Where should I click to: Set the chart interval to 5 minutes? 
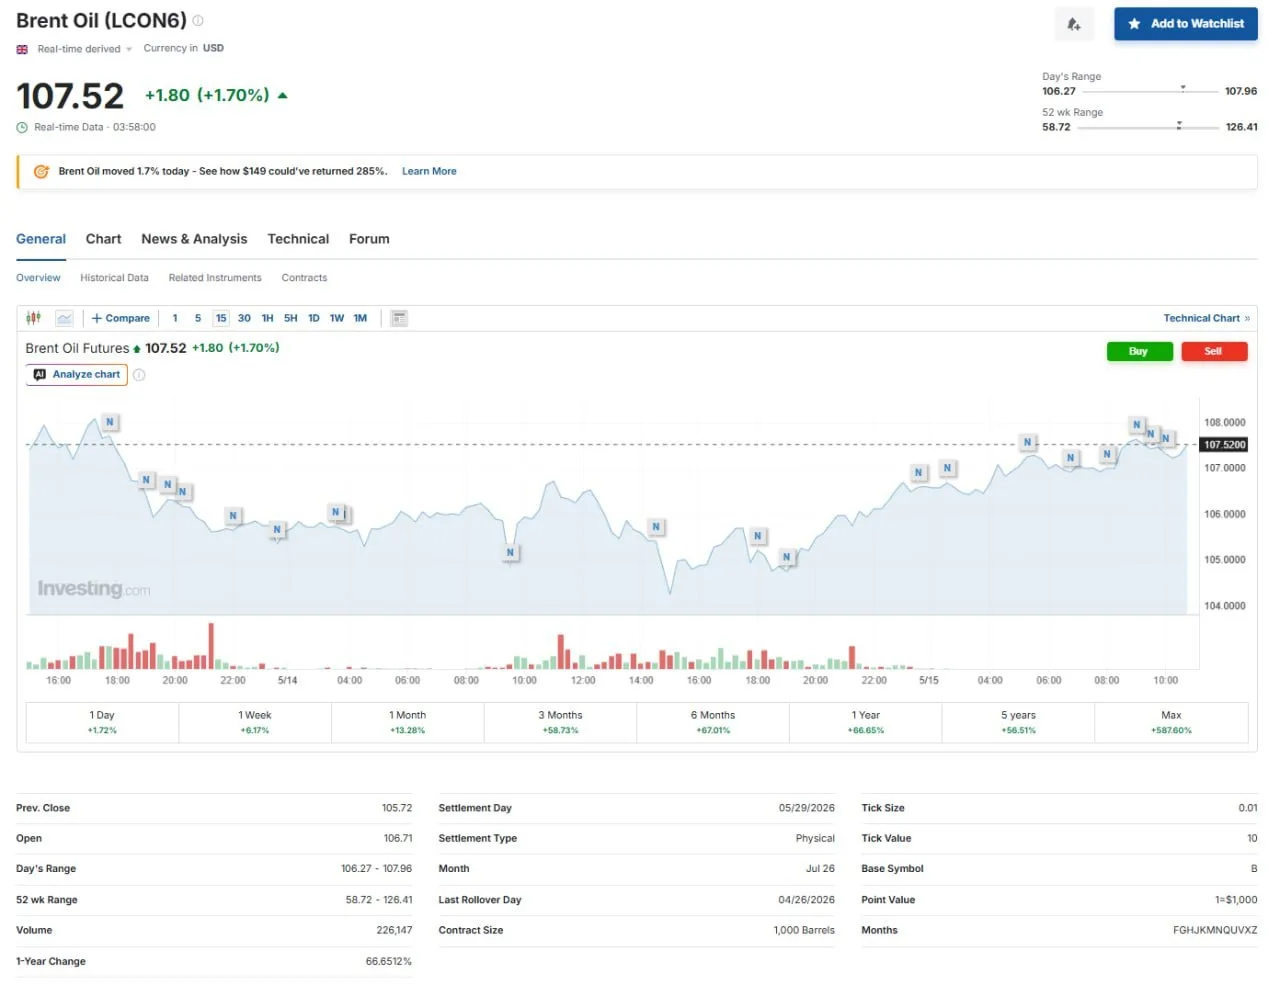(198, 318)
